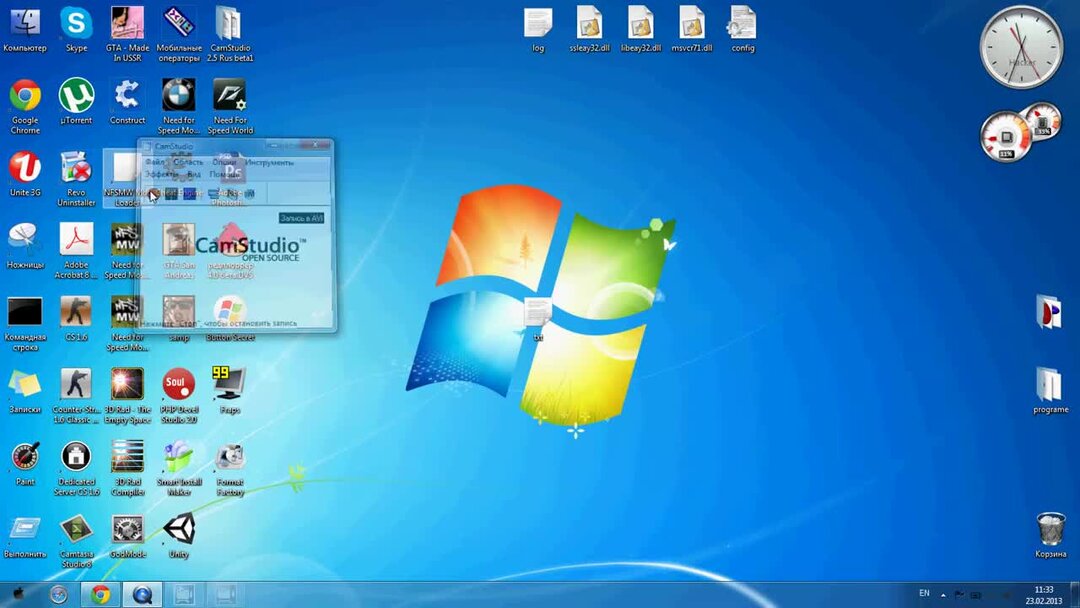Select Dedicated Server CS 1.6 icon
This screenshot has height=608, width=1080.
tap(76, 468)
